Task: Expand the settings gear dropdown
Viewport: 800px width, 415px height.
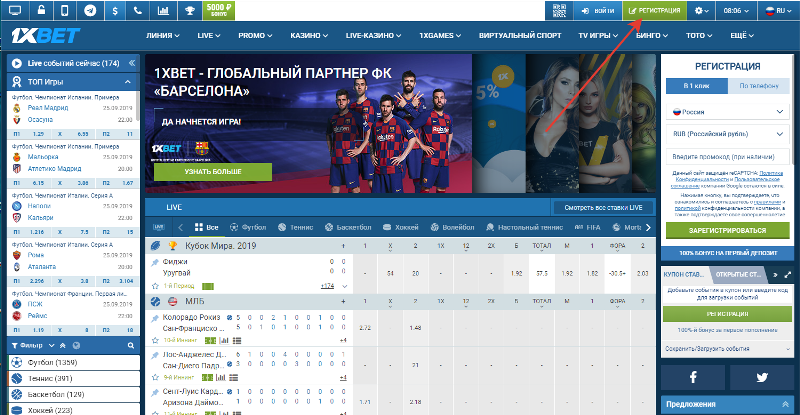Action: (704, 10)
